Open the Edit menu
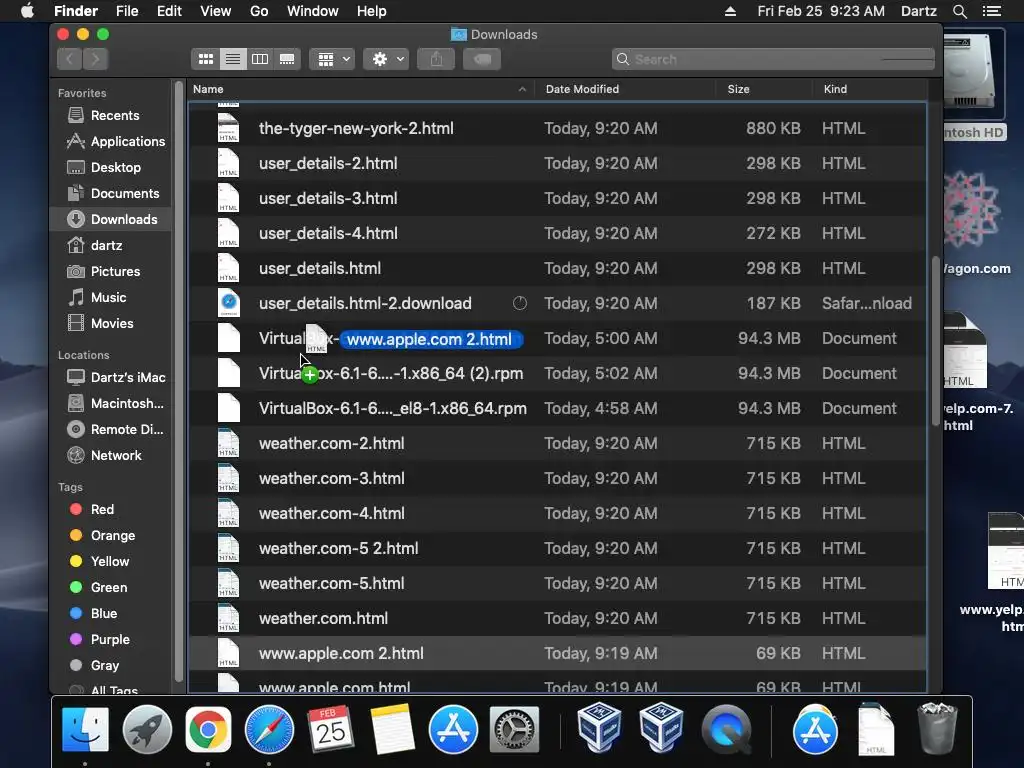Screen dimensions: 1024x768 pos(169,11)
